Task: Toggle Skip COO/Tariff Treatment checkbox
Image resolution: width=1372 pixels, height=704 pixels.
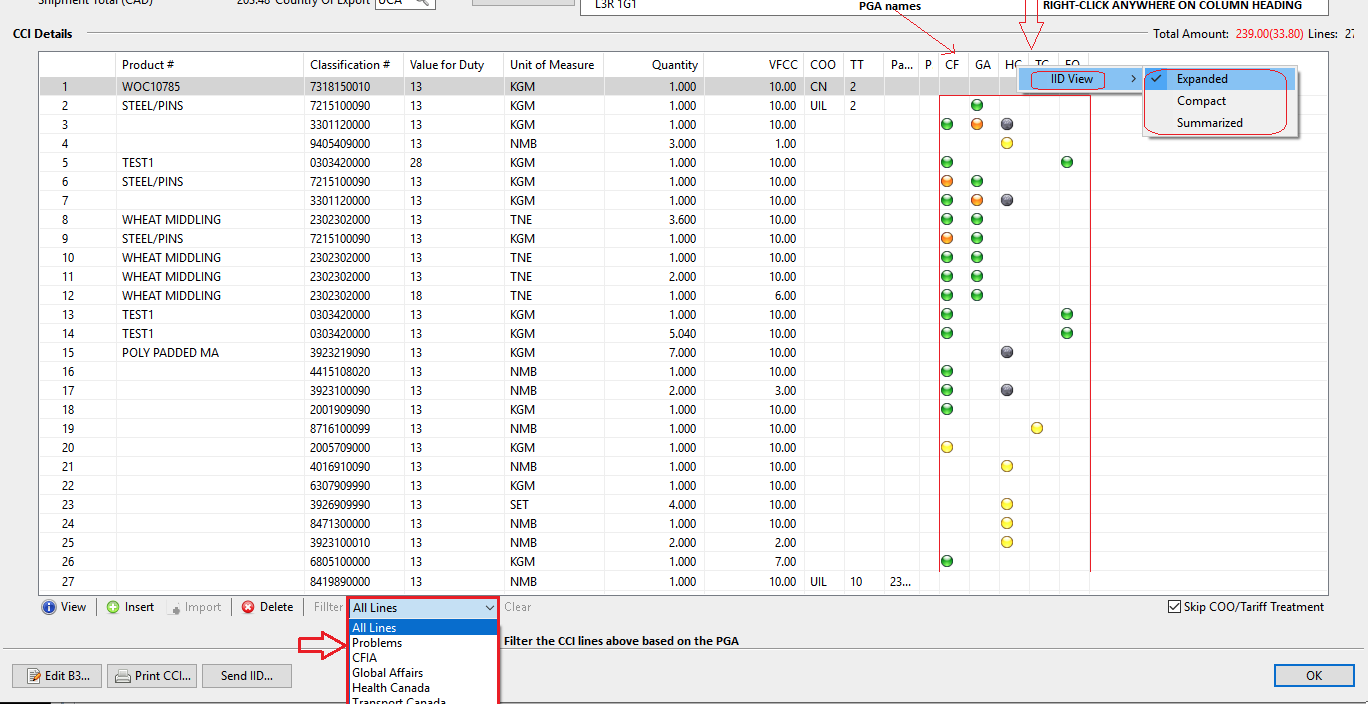Action: [1174, 607]
